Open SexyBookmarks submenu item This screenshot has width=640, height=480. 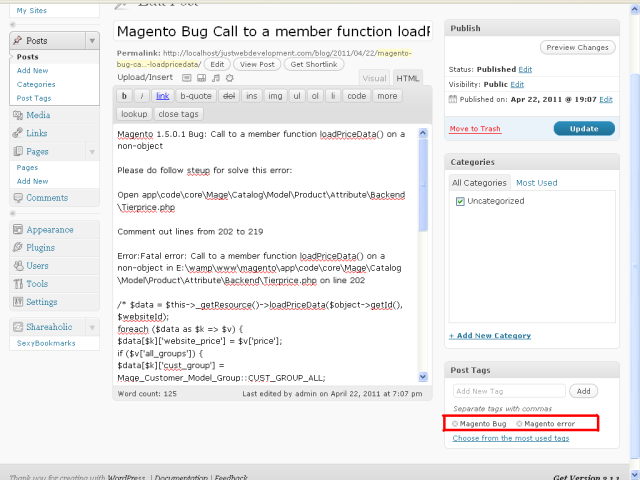coord(46,343)
